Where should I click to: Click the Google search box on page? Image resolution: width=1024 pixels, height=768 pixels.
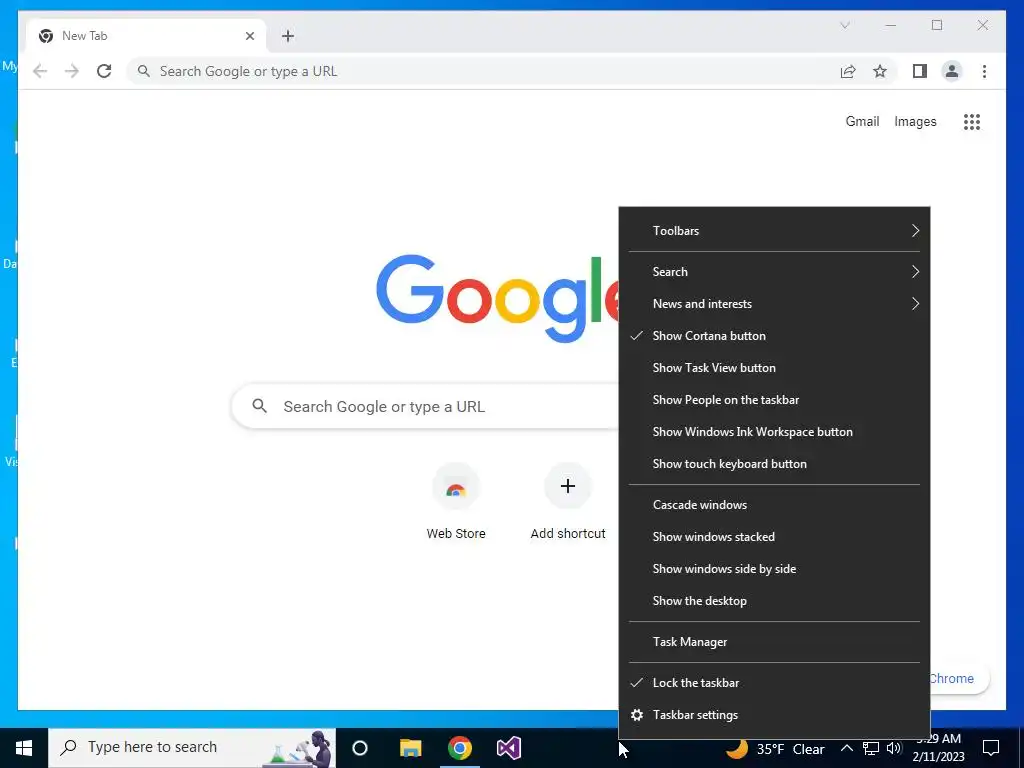[x=425, y=406]
